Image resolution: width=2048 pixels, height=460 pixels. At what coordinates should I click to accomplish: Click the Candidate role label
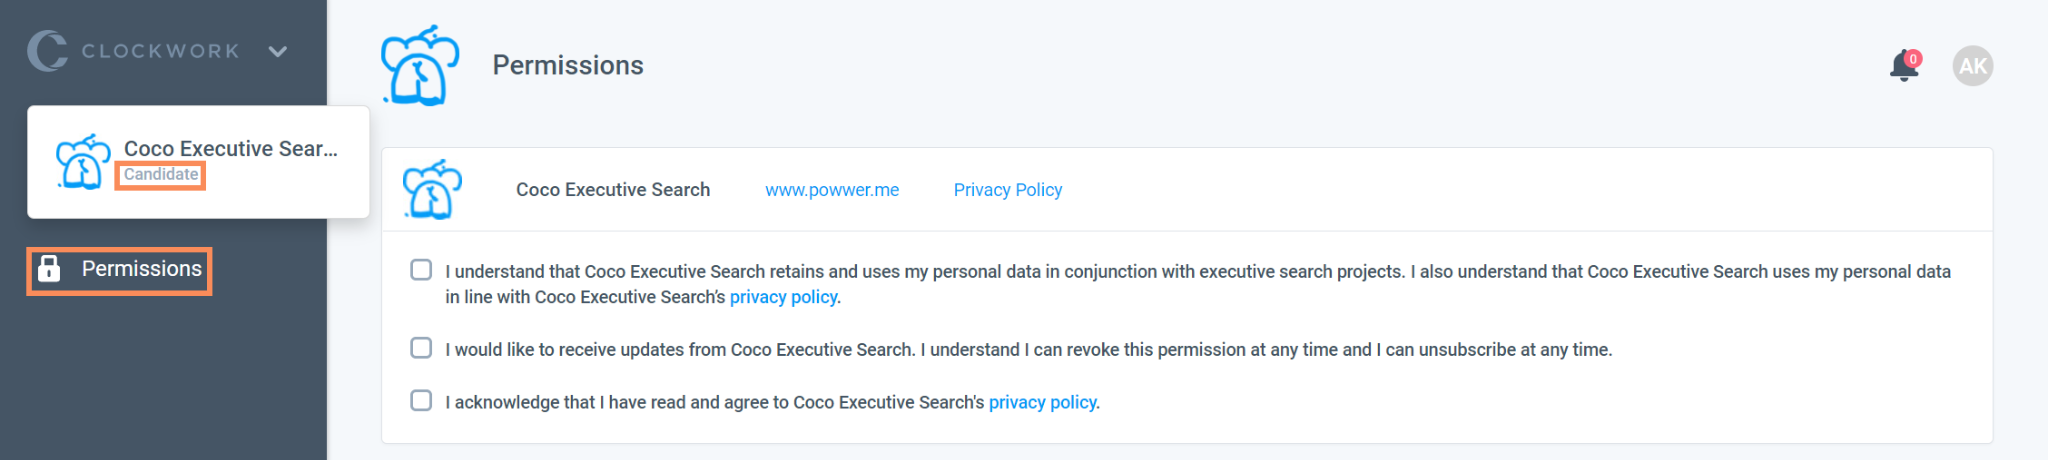pos(161,175)
